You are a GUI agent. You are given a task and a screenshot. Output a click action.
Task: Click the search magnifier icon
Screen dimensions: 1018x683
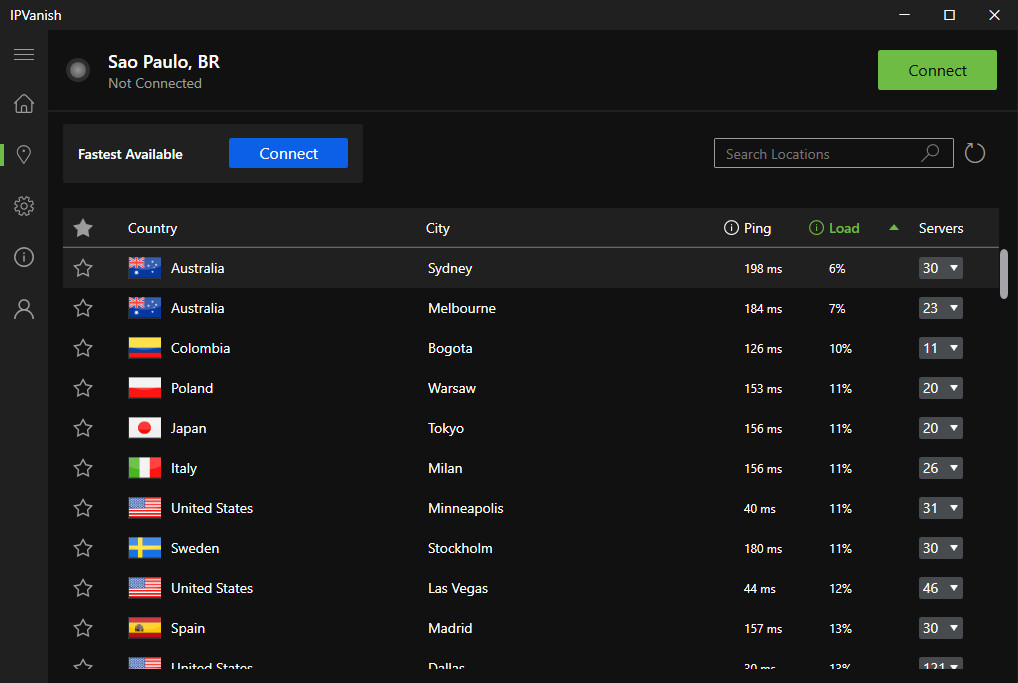(x=930, y=153)
